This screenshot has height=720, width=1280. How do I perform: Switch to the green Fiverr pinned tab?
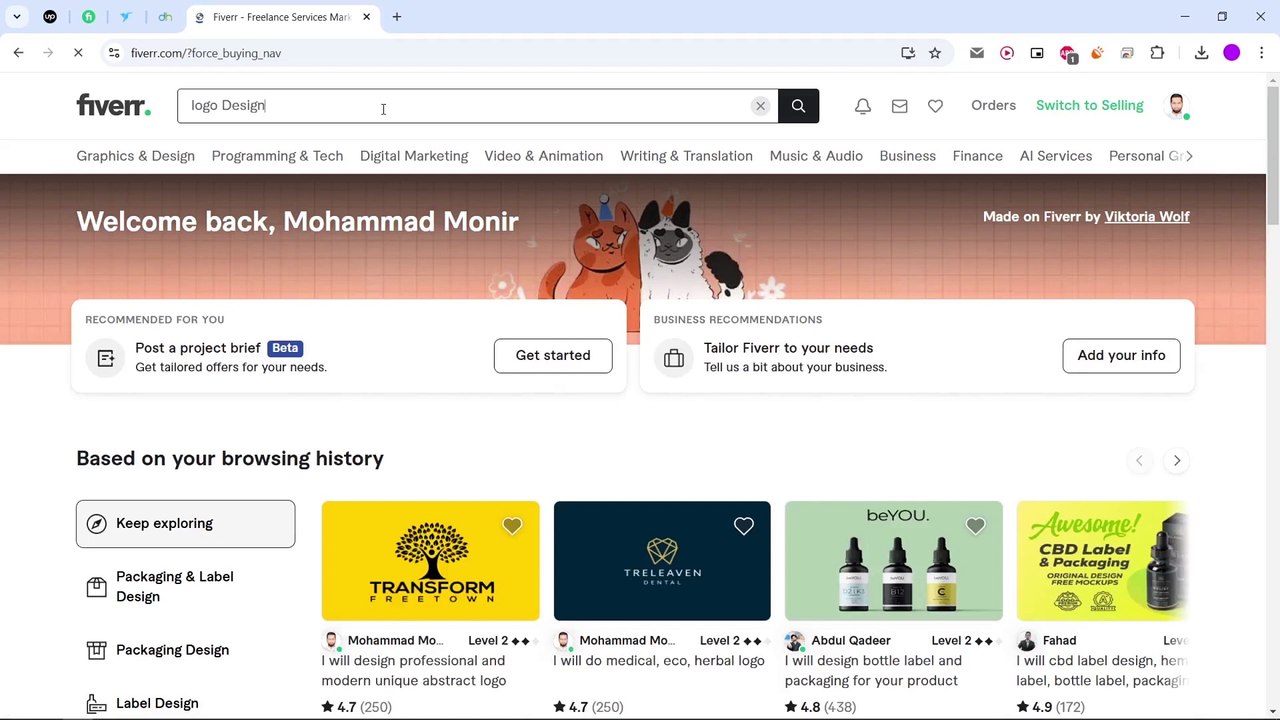tap(88, 17)
